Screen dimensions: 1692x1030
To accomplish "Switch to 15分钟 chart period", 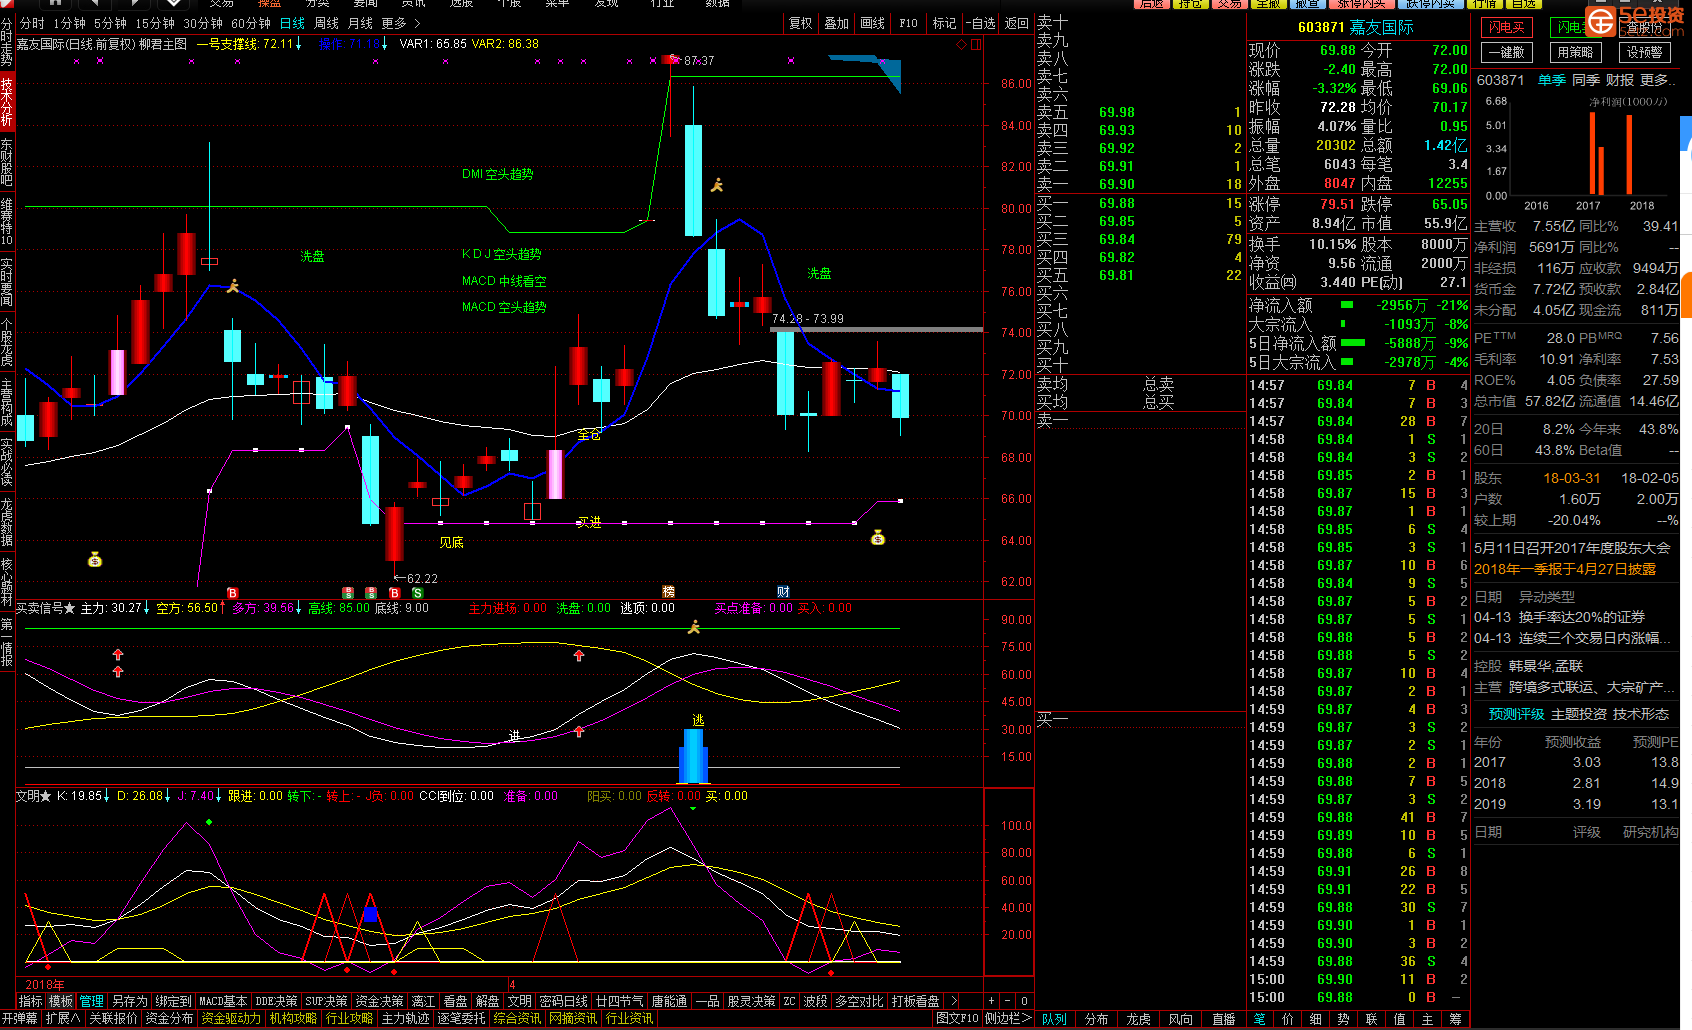I will (155, 23).
